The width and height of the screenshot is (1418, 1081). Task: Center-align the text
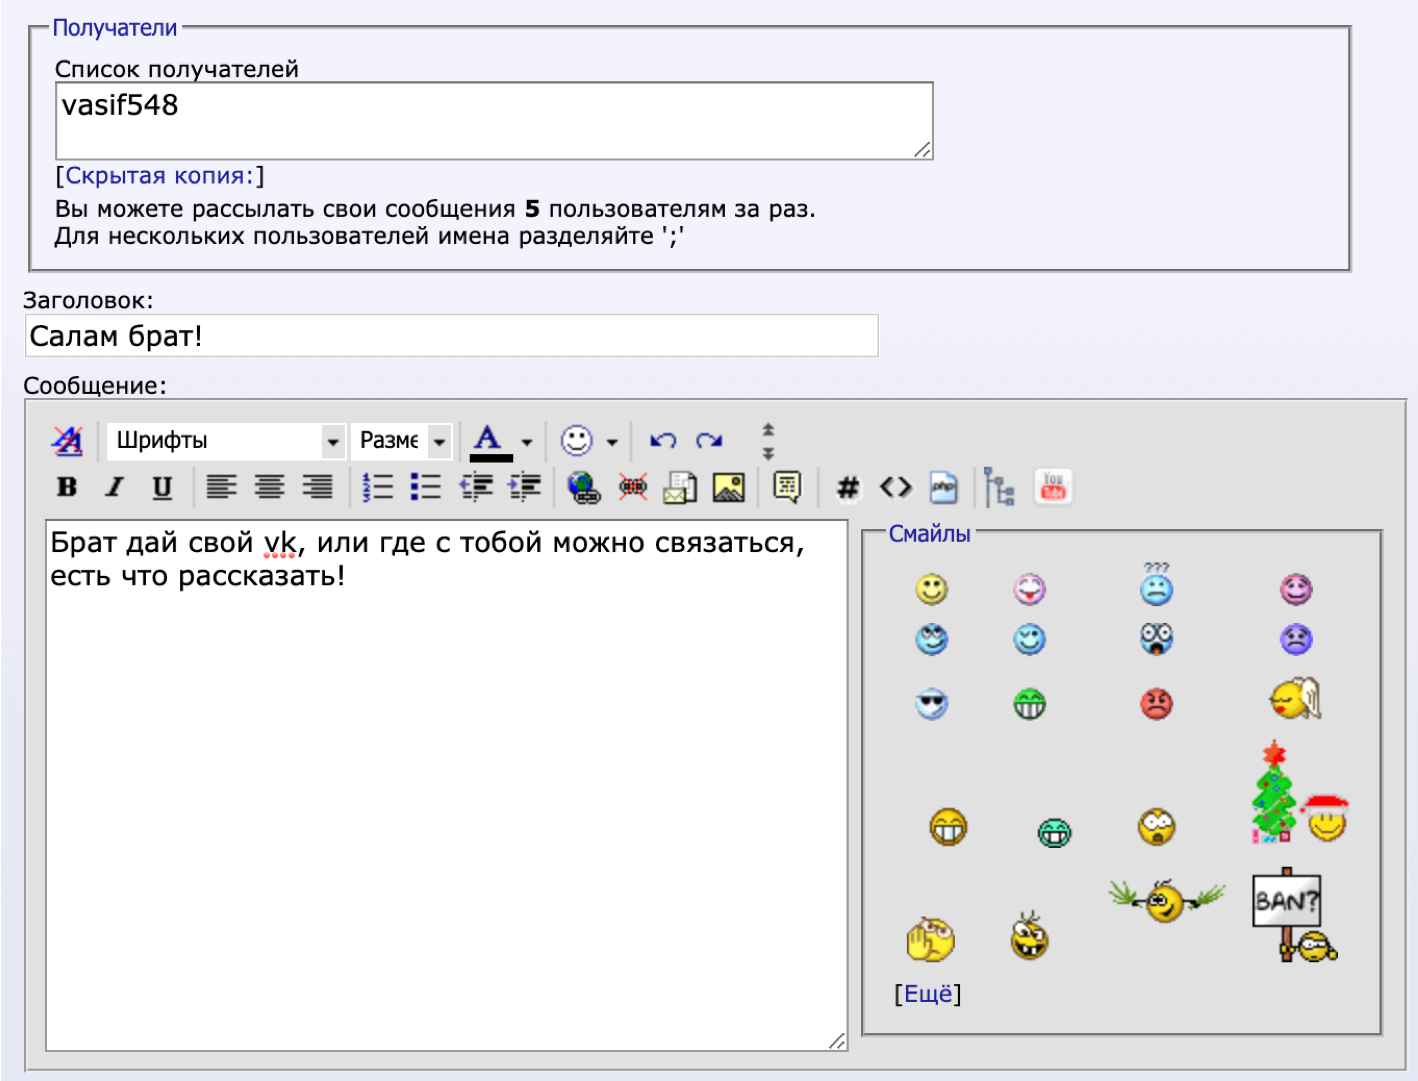[x=269, y=487]
